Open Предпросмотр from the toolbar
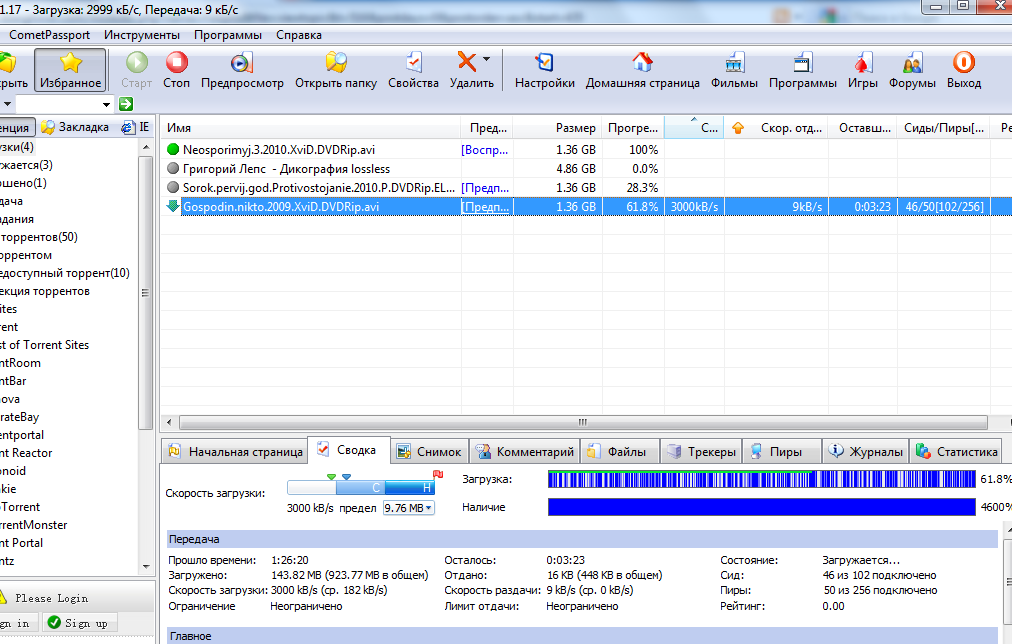Viewport: 1012px width, 644px height. (x=242, y=71)
